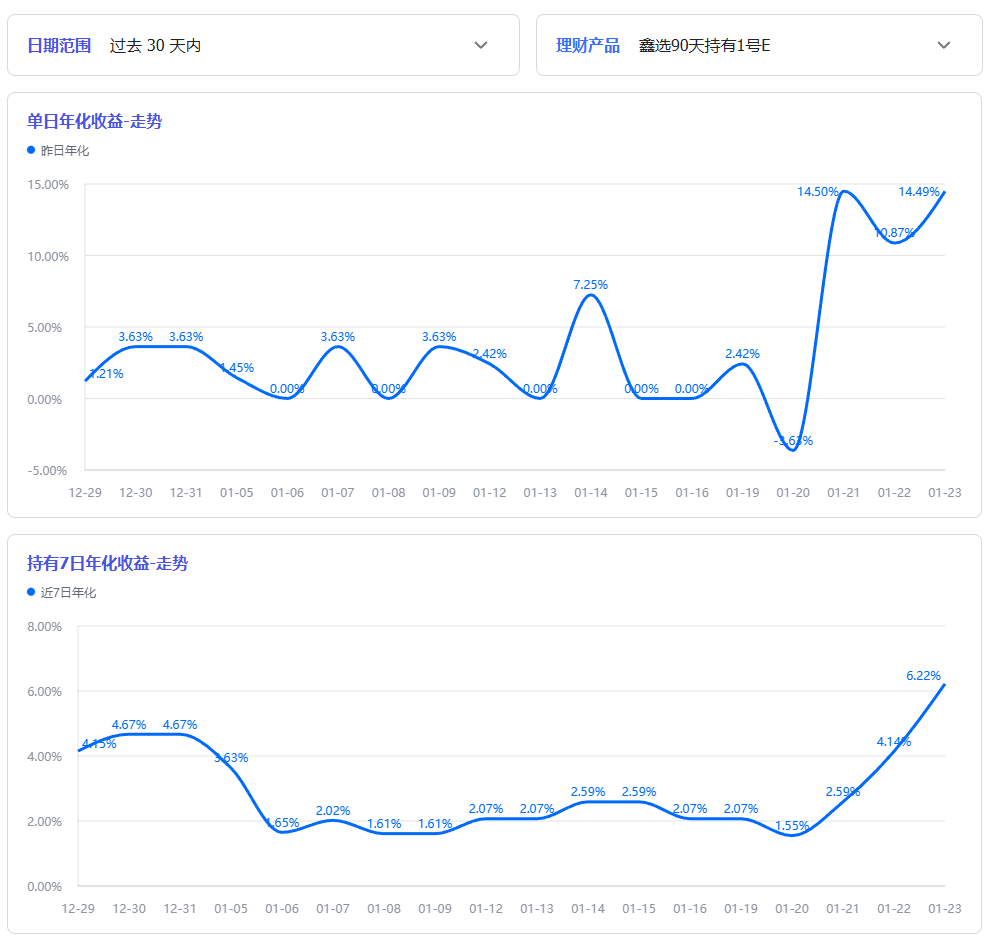
Task: Toggle the 近7日年化 legend series
Action: click(68, 593)
